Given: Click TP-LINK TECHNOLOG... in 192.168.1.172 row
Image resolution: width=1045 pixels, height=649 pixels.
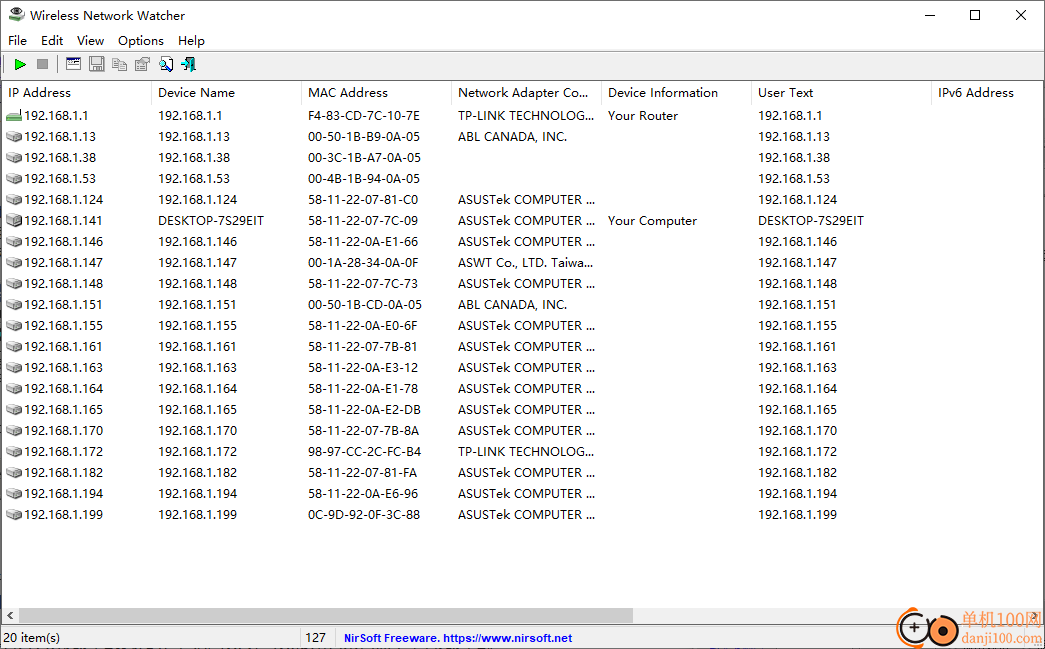Looking at the screenshot, I should (x=526, y=452).
